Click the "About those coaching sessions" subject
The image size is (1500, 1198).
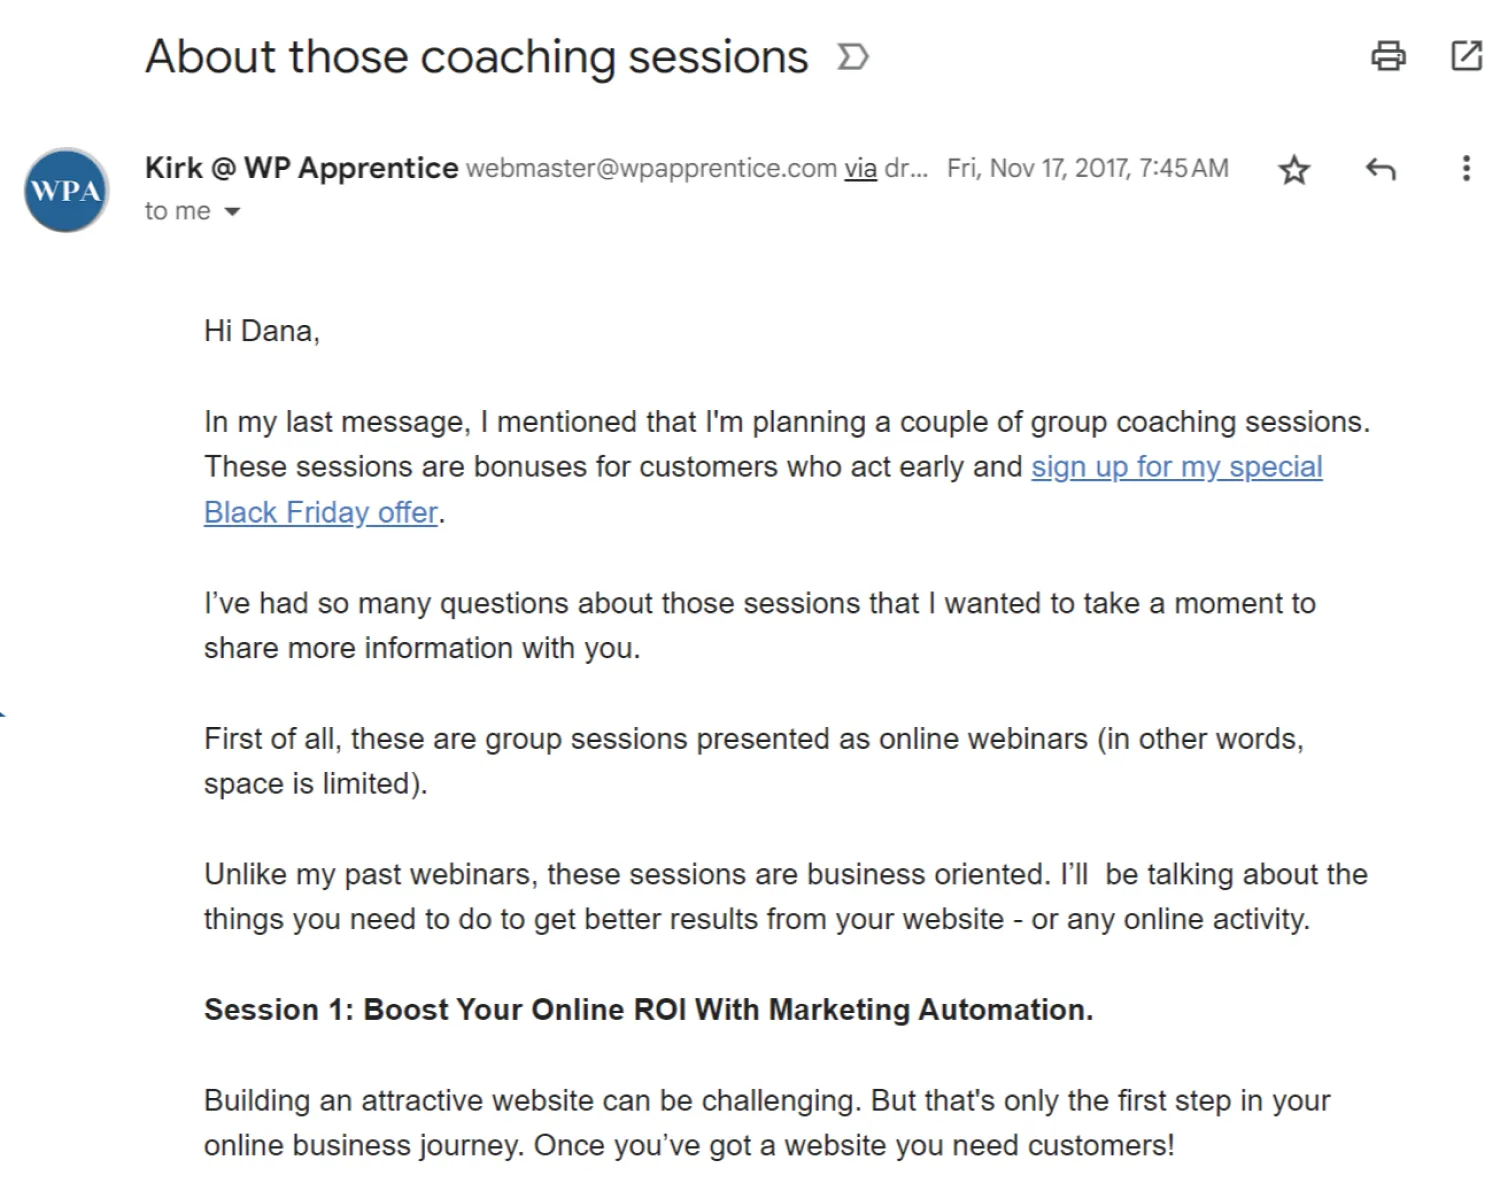(476, 58)
